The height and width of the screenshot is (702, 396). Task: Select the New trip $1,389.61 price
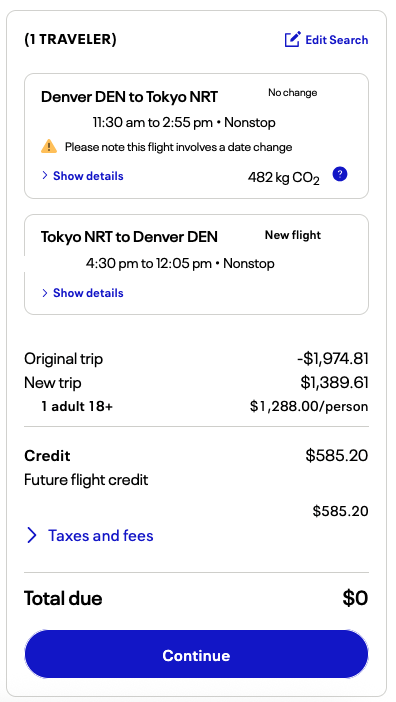coord(334,383)
